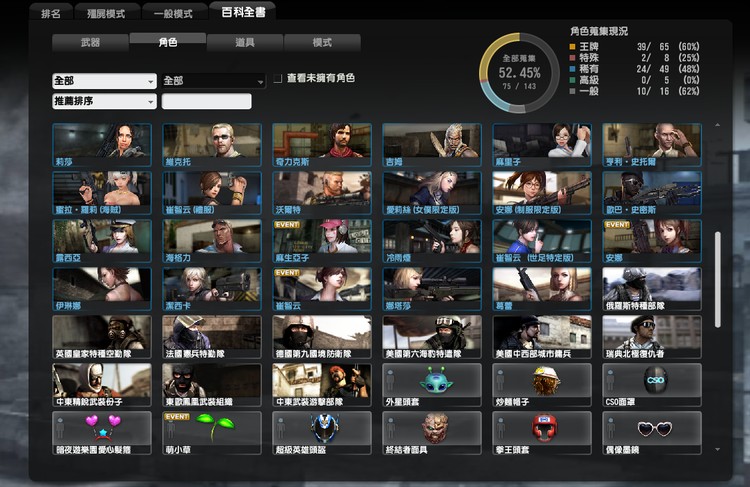This screenshot has height=487, width=750.
Task: Select the 東歐鳳凰武裝組織 character card
Action: [x=212, y=385]
